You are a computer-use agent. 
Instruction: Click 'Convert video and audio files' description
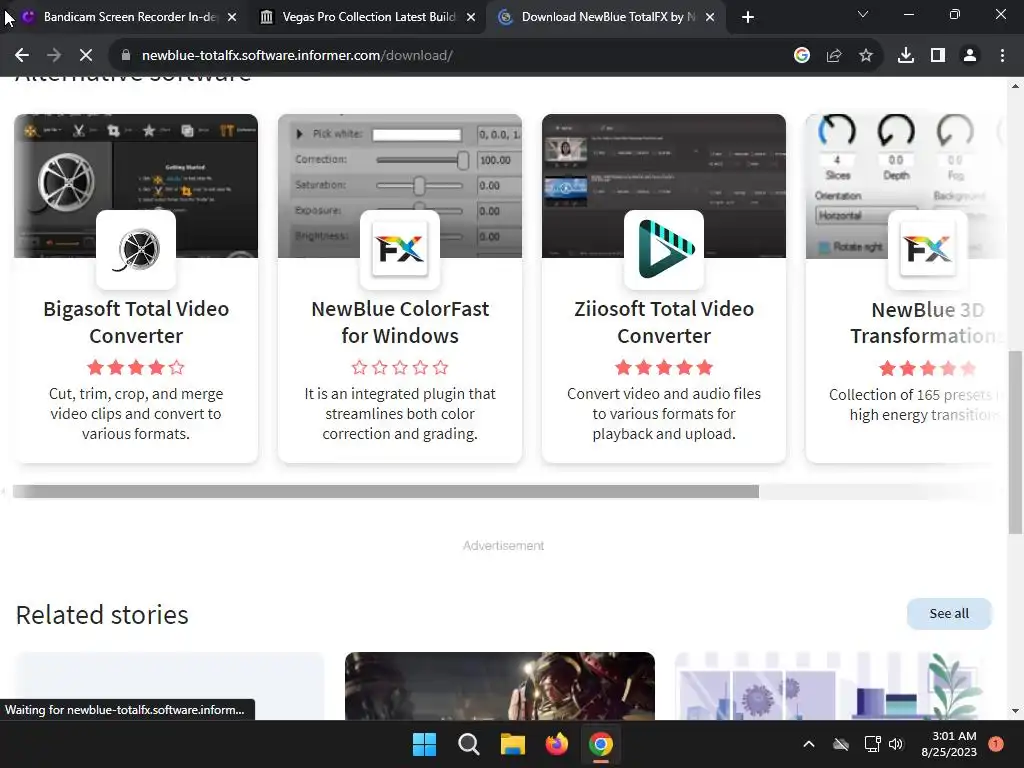pos(664,414)
